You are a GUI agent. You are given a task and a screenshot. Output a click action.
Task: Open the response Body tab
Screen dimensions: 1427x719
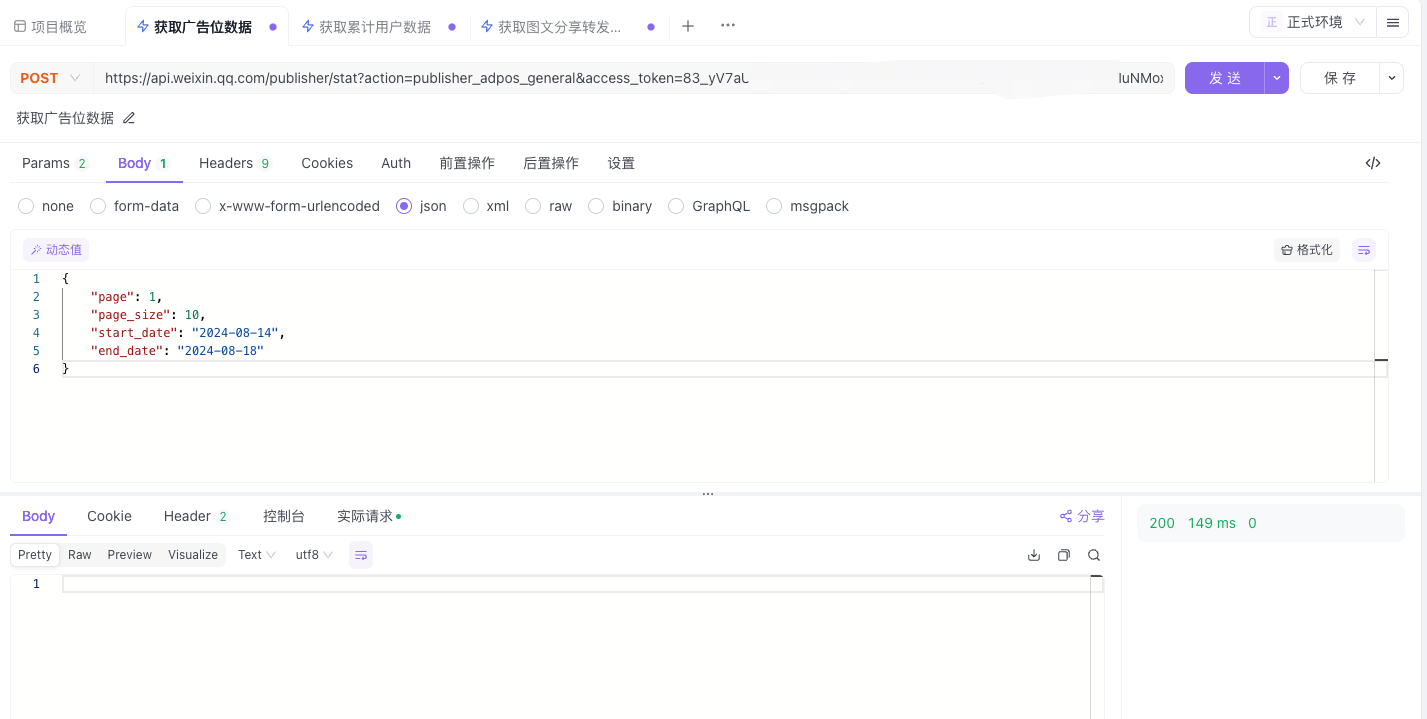pyautogui.click(x=38, y=516)
